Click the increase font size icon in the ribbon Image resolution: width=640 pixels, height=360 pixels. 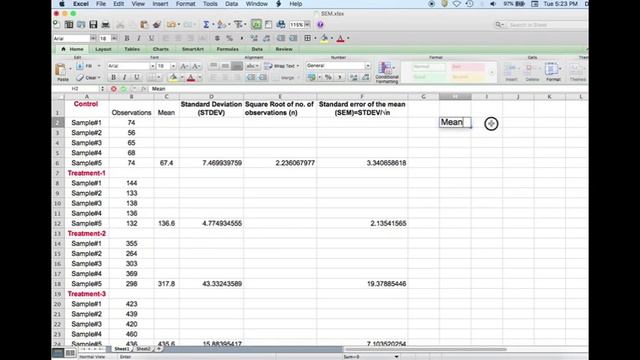184,66
